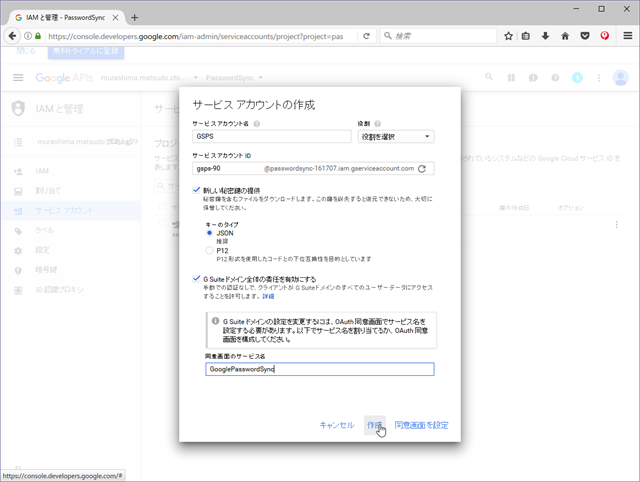
Task: Tick the service account table header checkbox
Action: pos(162,207)
